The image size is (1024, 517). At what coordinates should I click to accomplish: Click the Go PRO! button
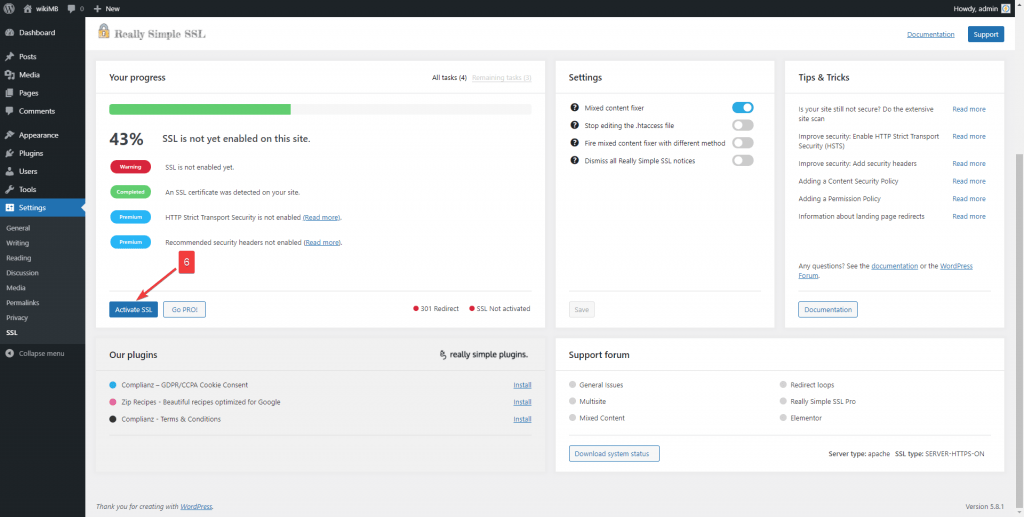(185, 309)
